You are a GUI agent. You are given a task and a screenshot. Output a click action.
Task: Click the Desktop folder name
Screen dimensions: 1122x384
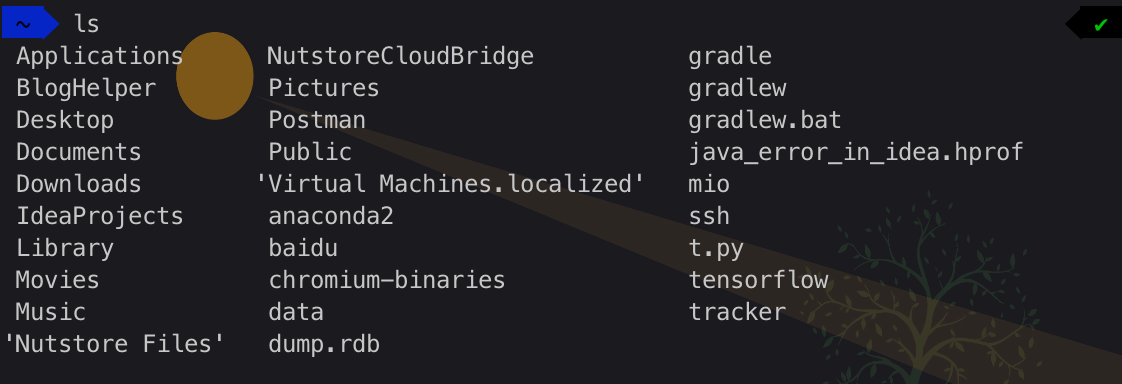[64, 120]
